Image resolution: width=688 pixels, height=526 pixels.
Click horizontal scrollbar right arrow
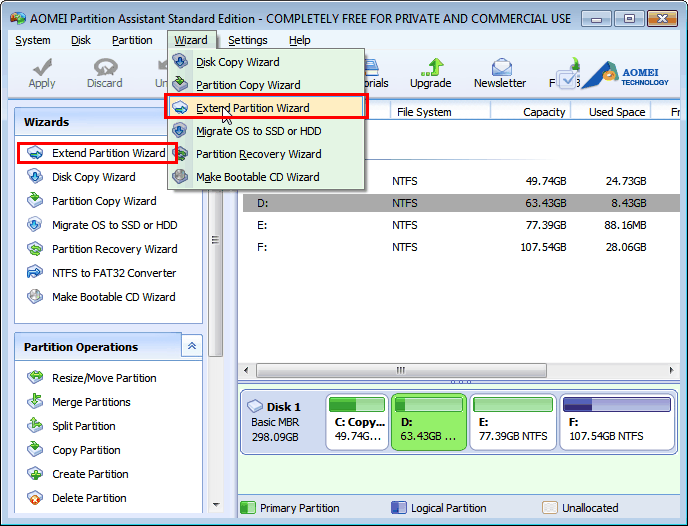(x=671, y=370)
